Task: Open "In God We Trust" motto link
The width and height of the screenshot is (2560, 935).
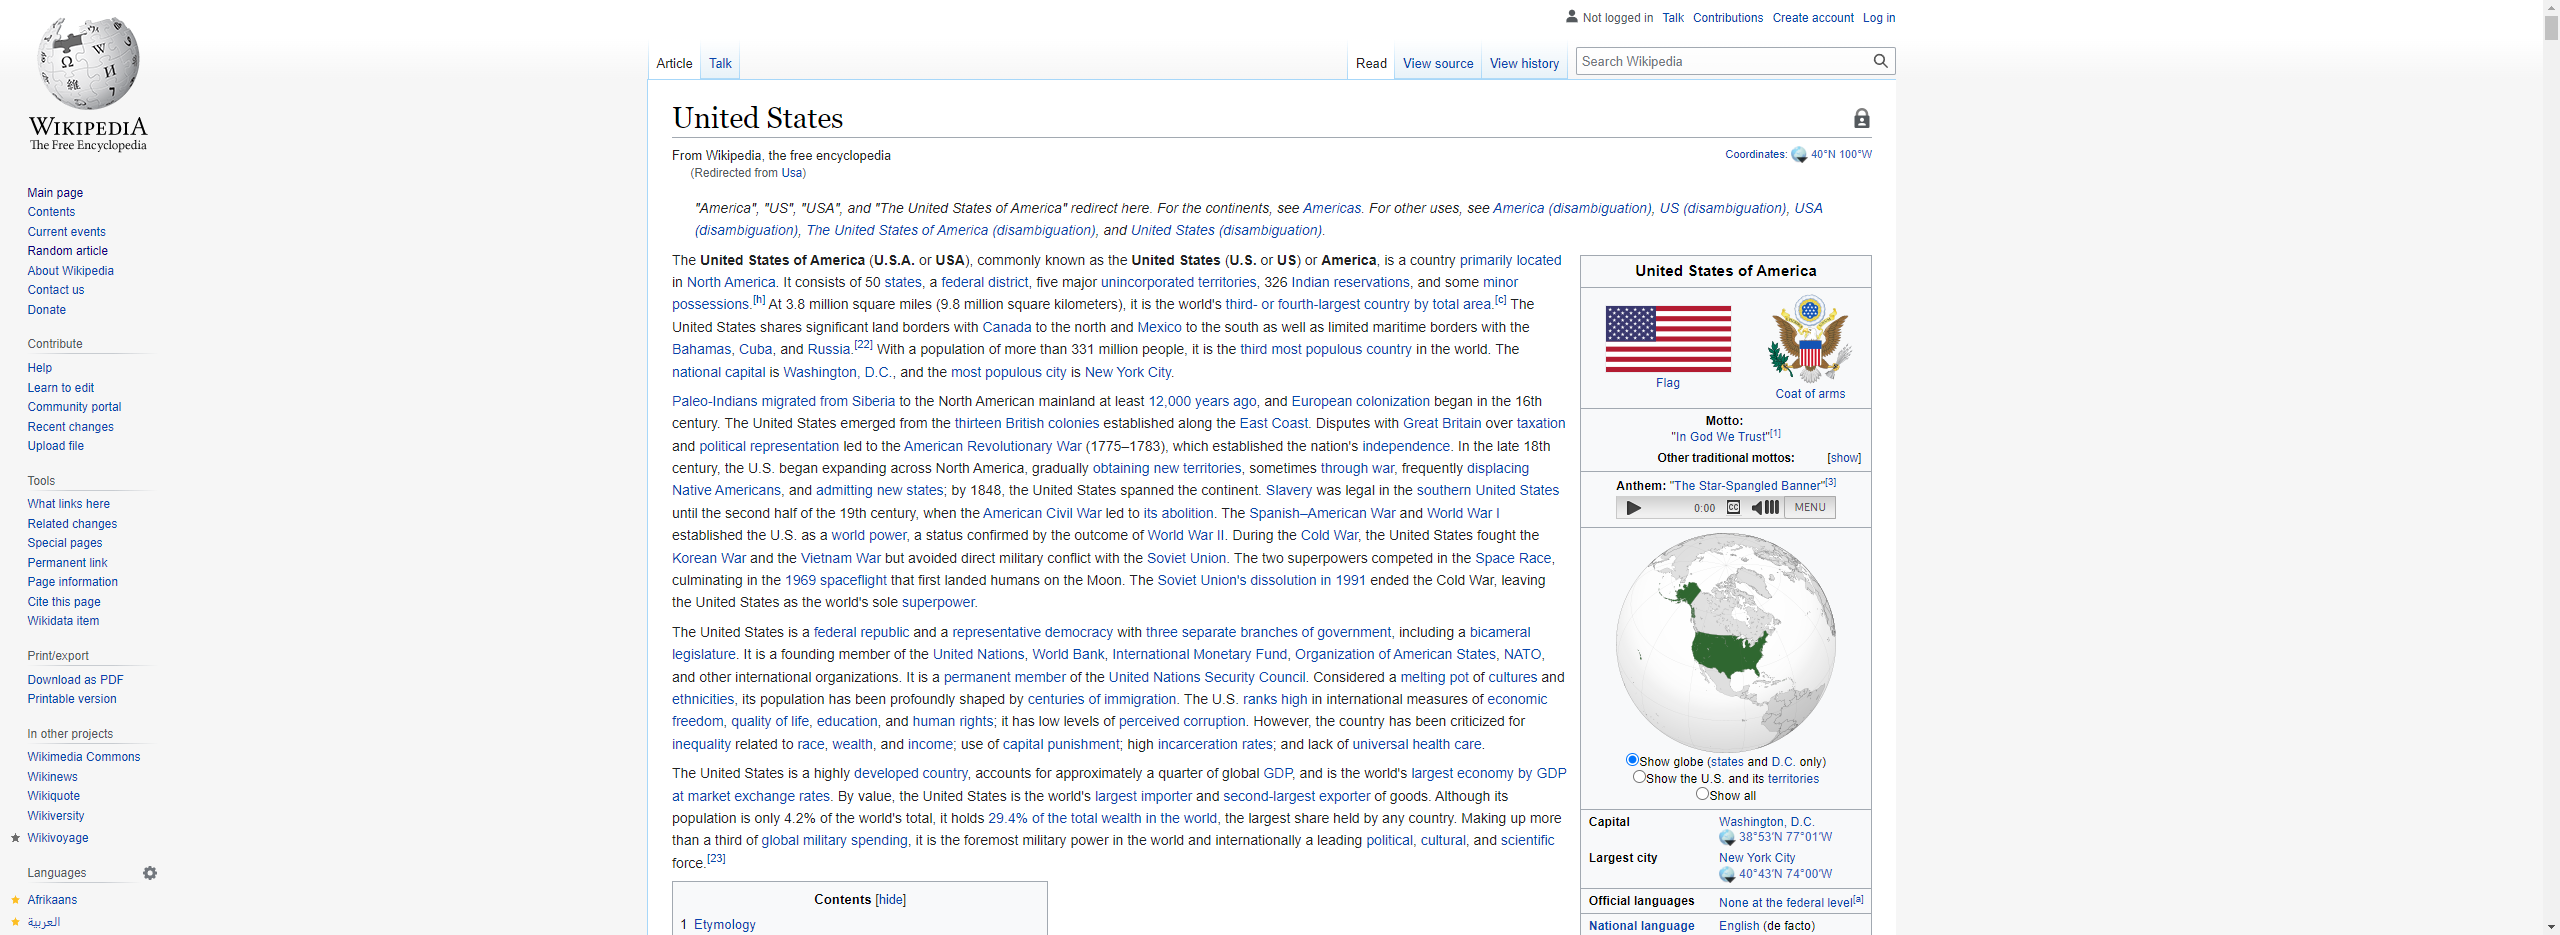Action: coord(1719,437)
